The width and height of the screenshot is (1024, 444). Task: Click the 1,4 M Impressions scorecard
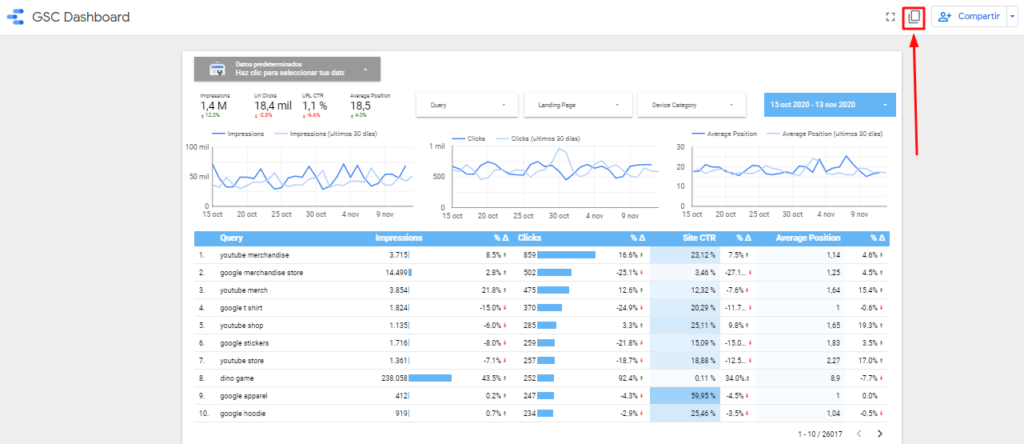tap(216, 104)
